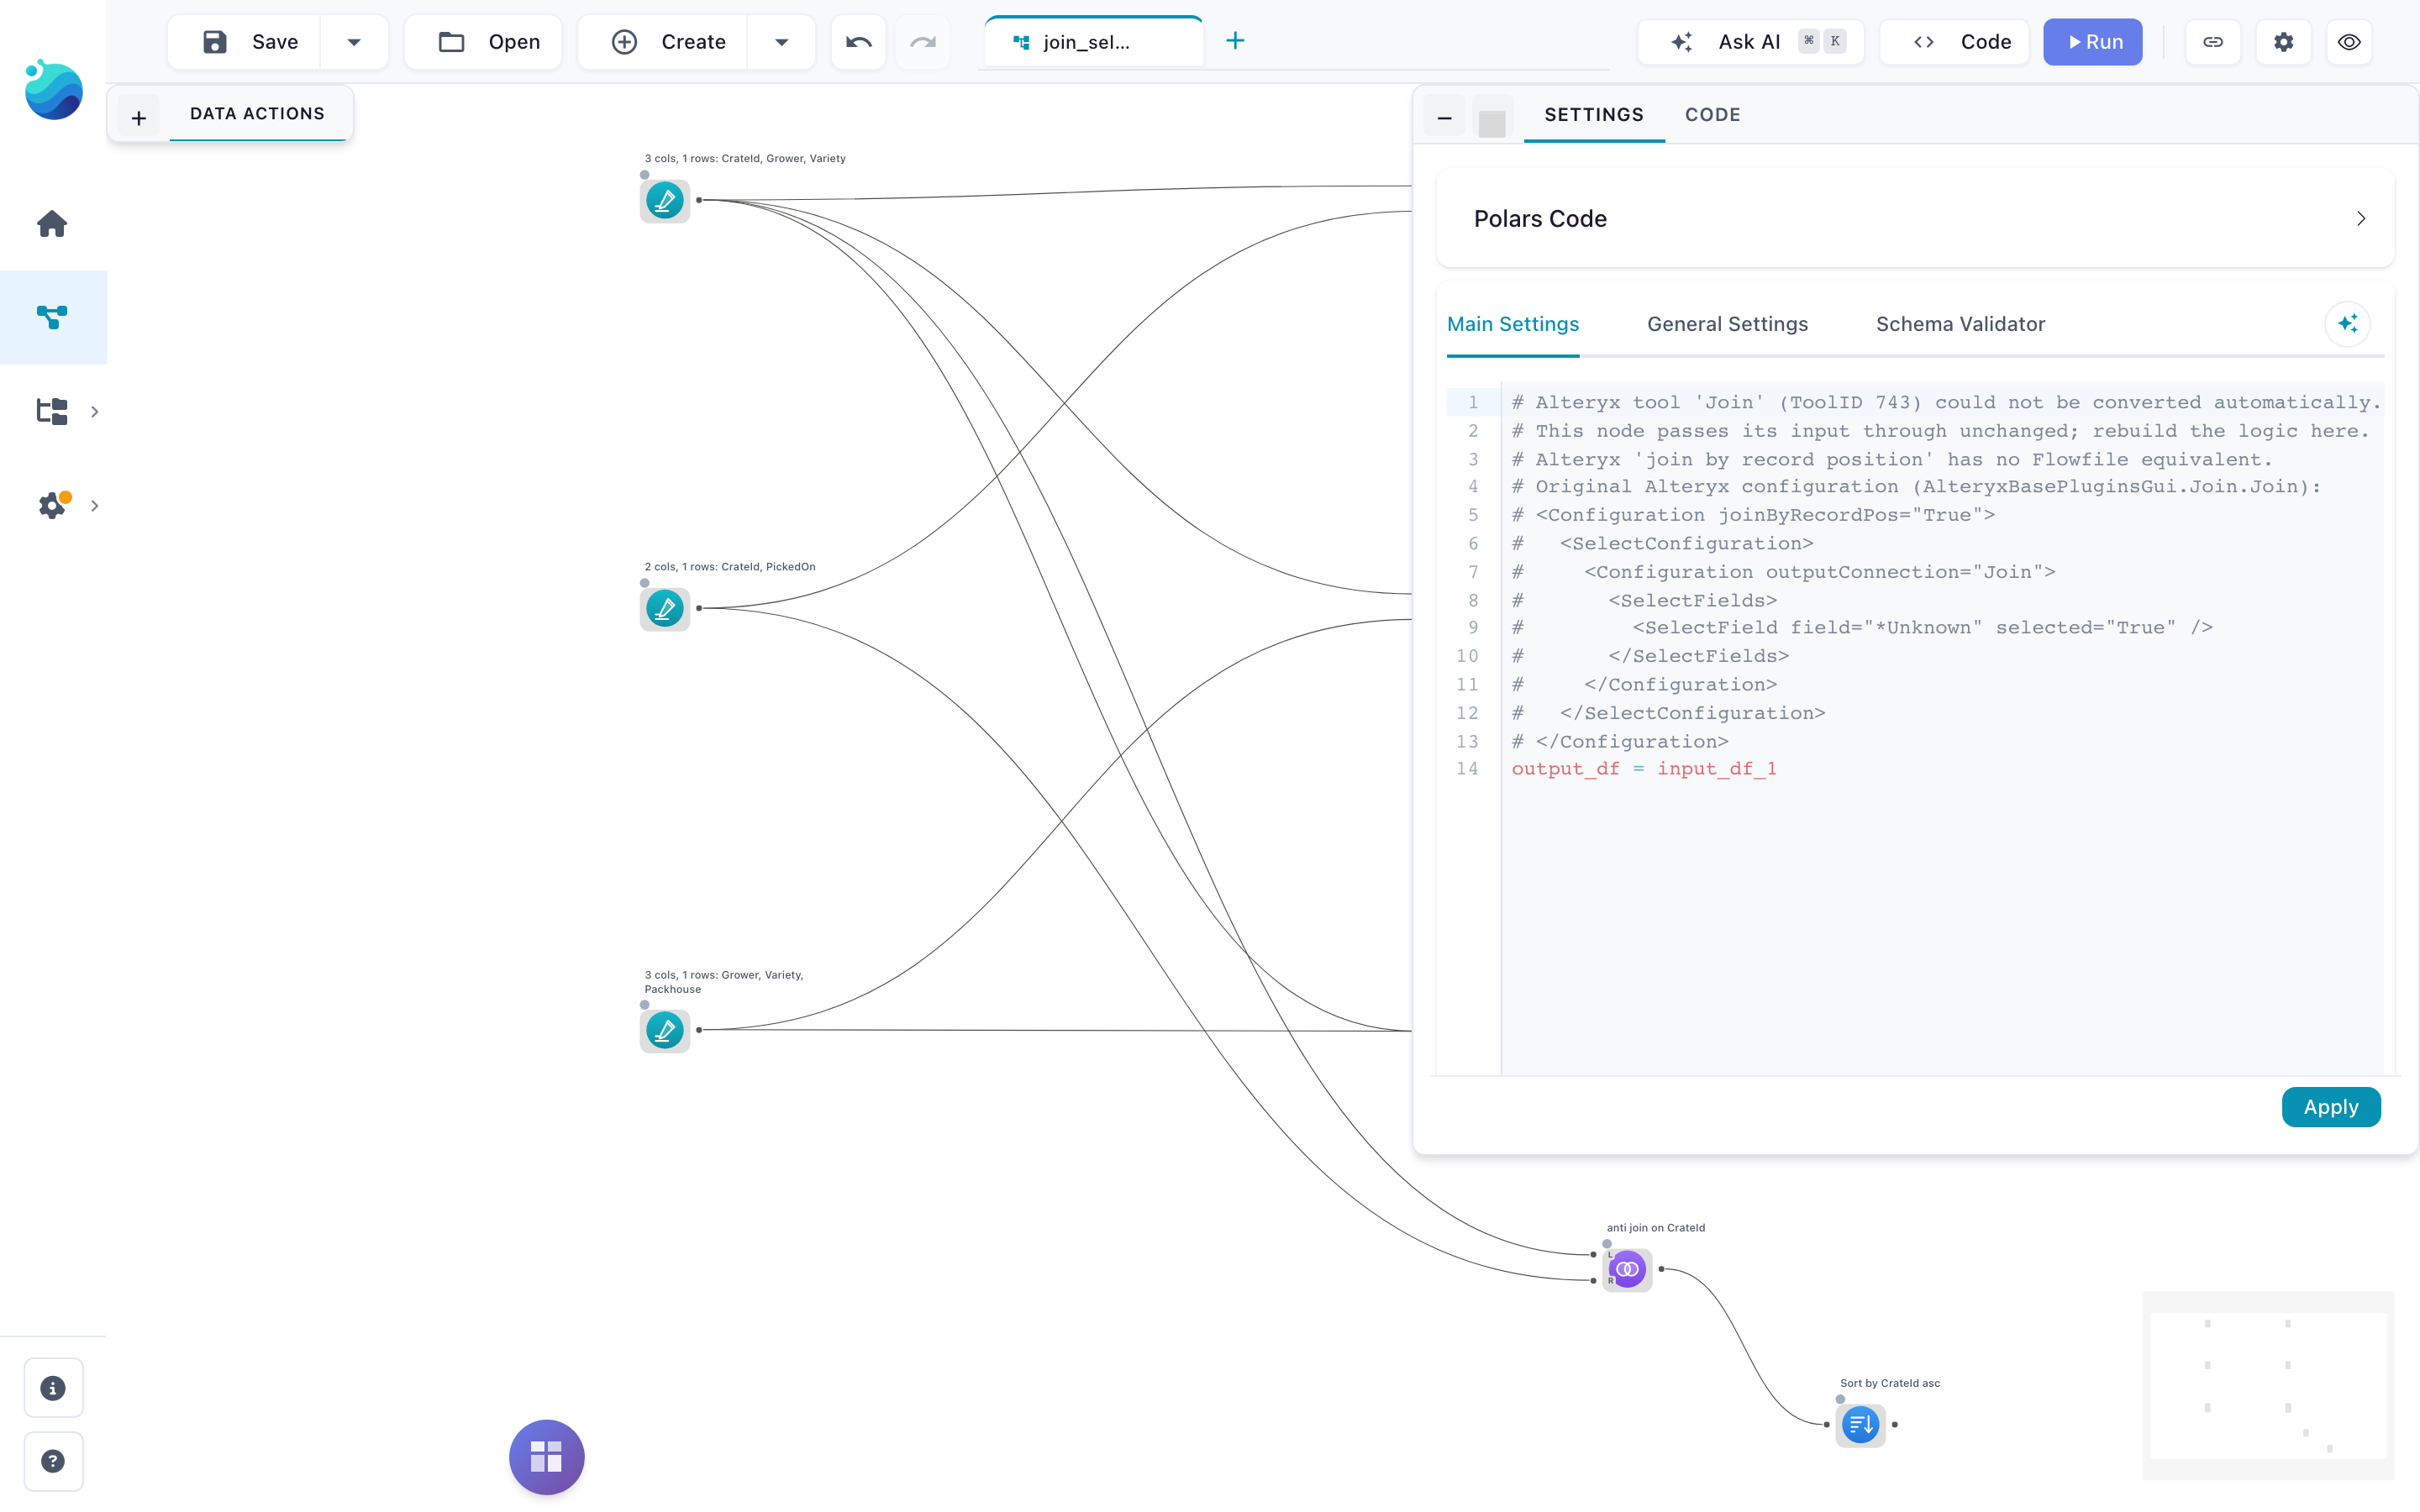Open the settings gear with orange badge

click(x=54, y=504)
